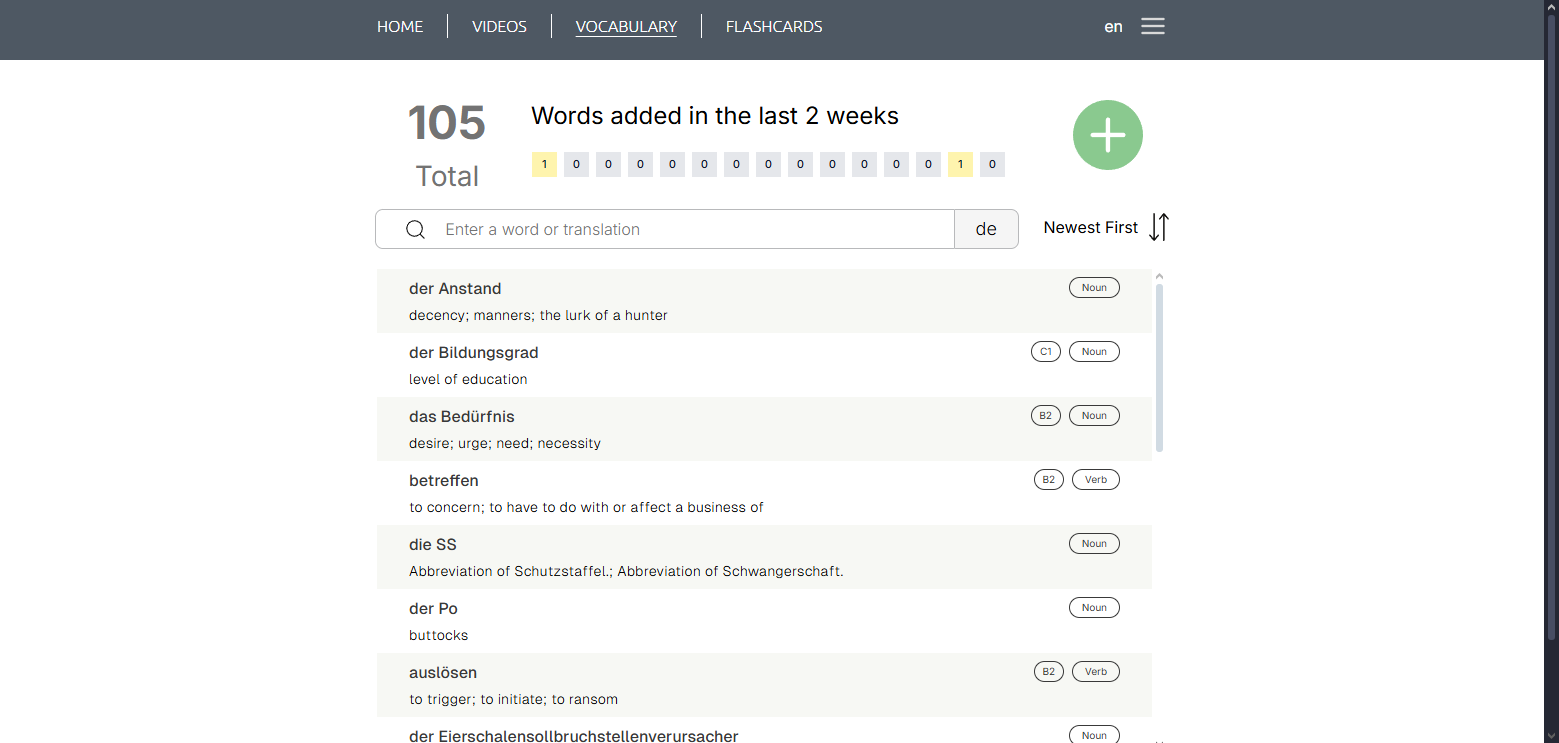Click the Noun tag on der Anstand
Viewport: 1559px width, 743px height.
(1094, 288)
